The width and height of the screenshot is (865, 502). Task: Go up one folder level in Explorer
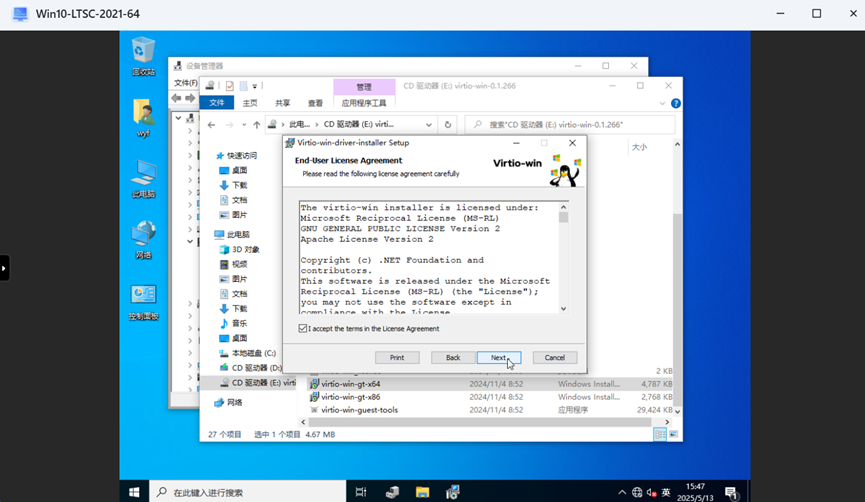tap(257, 125)
